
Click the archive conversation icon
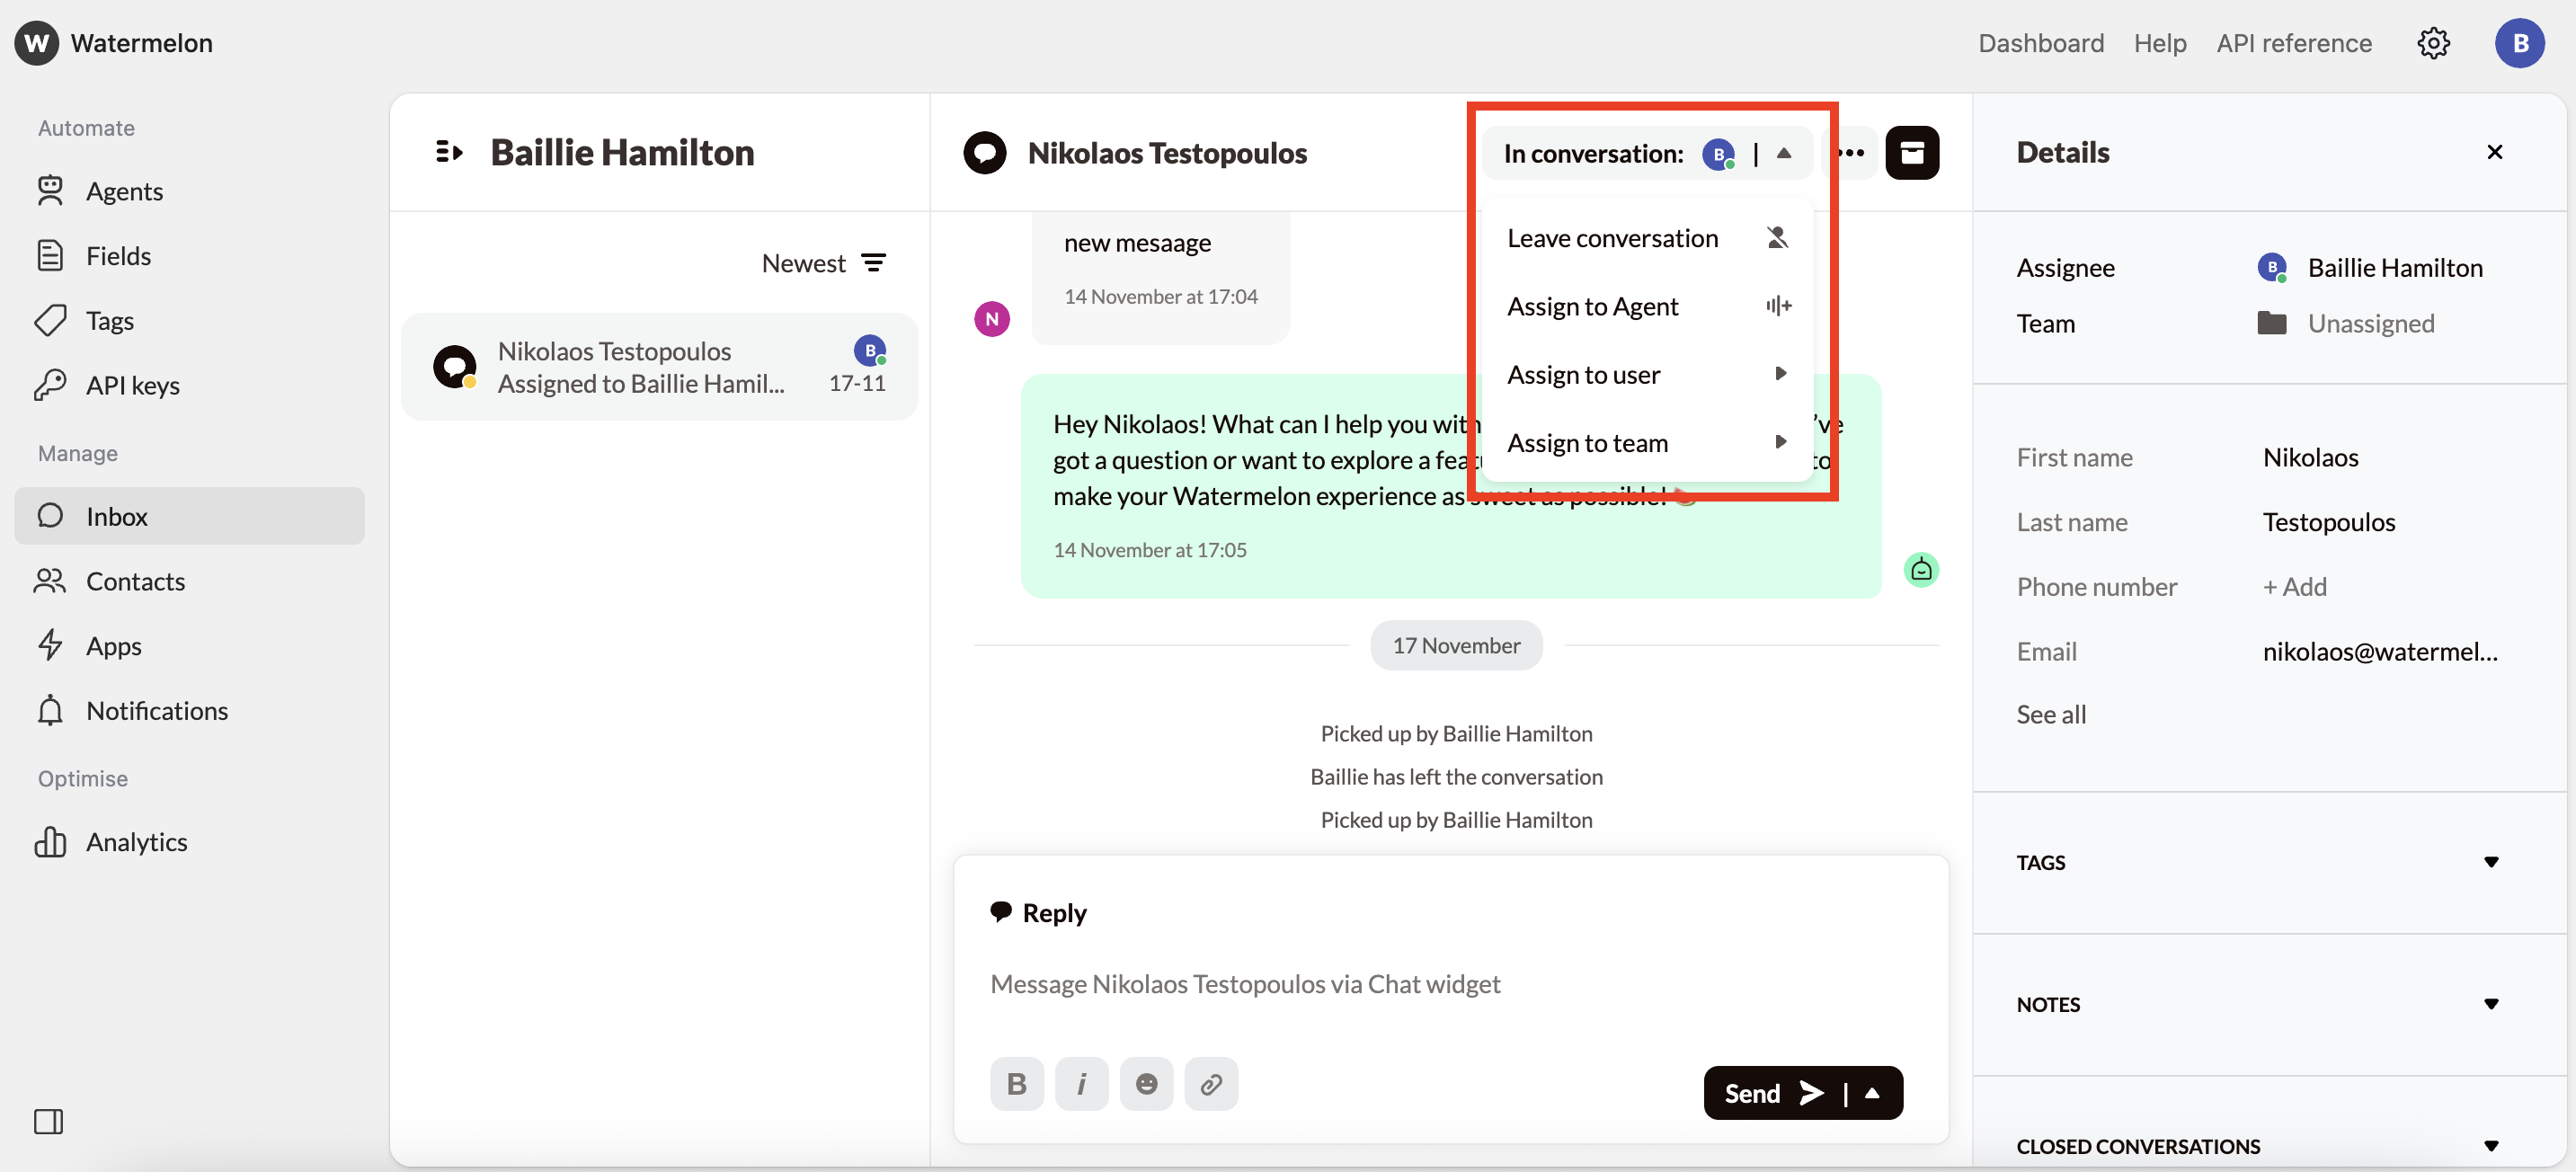[x=1911, y=153]
